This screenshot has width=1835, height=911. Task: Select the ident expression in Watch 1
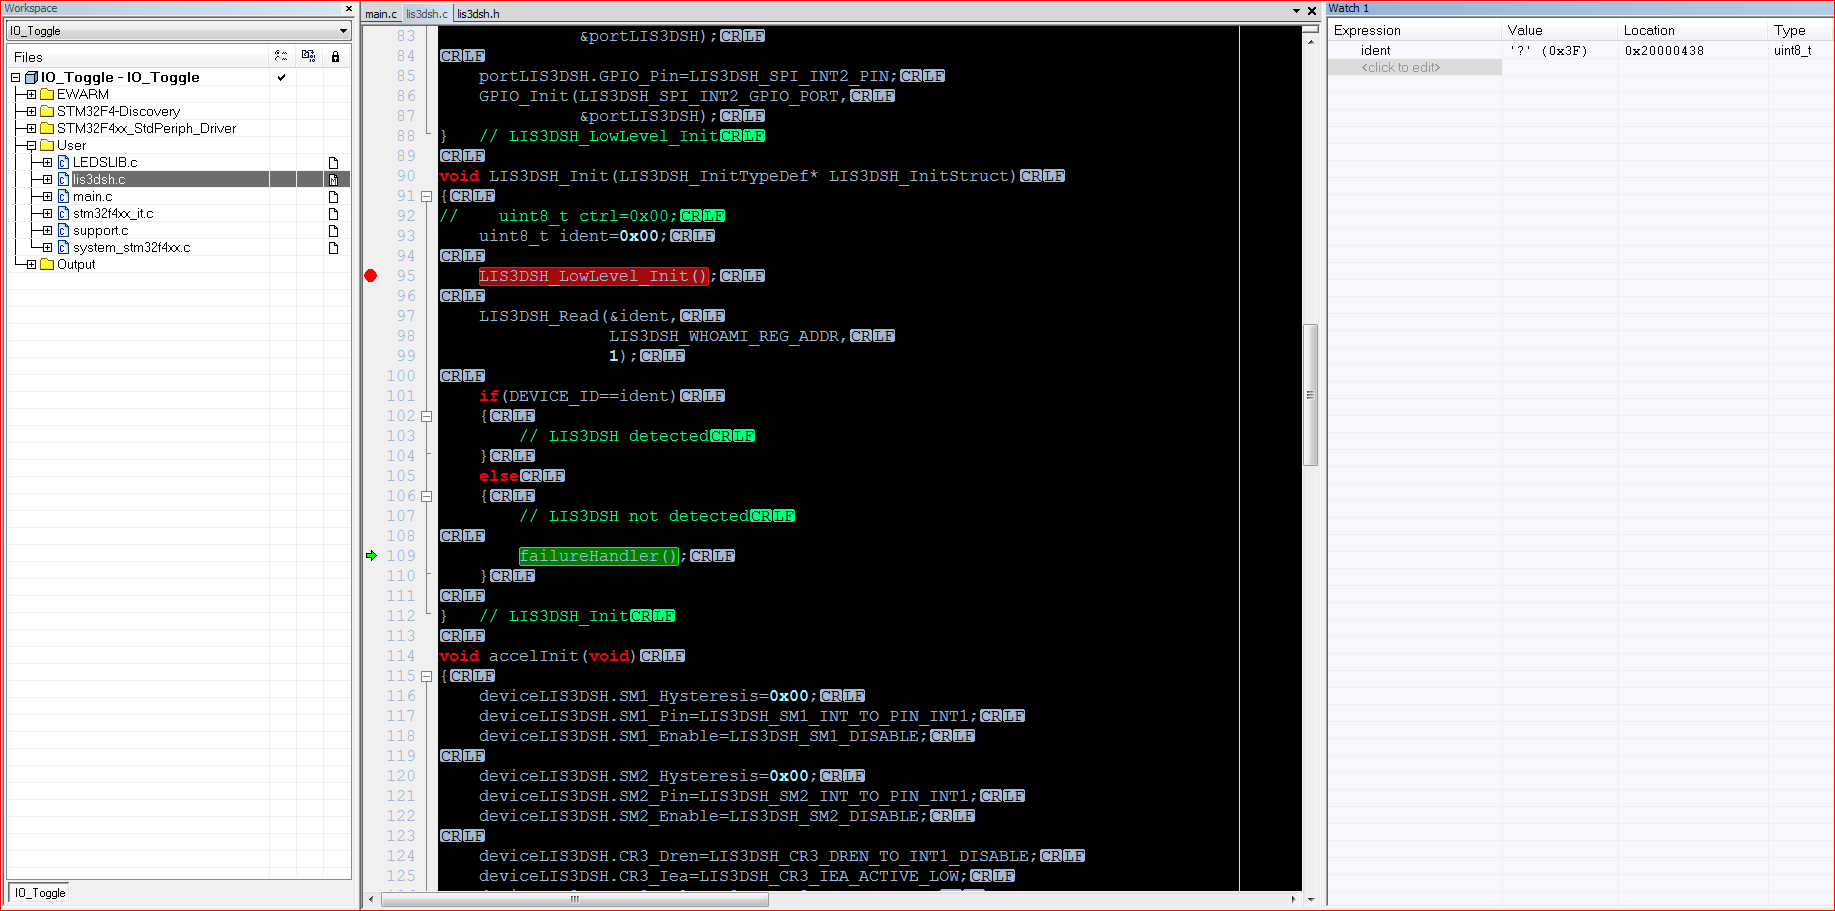click(1375, 51)
